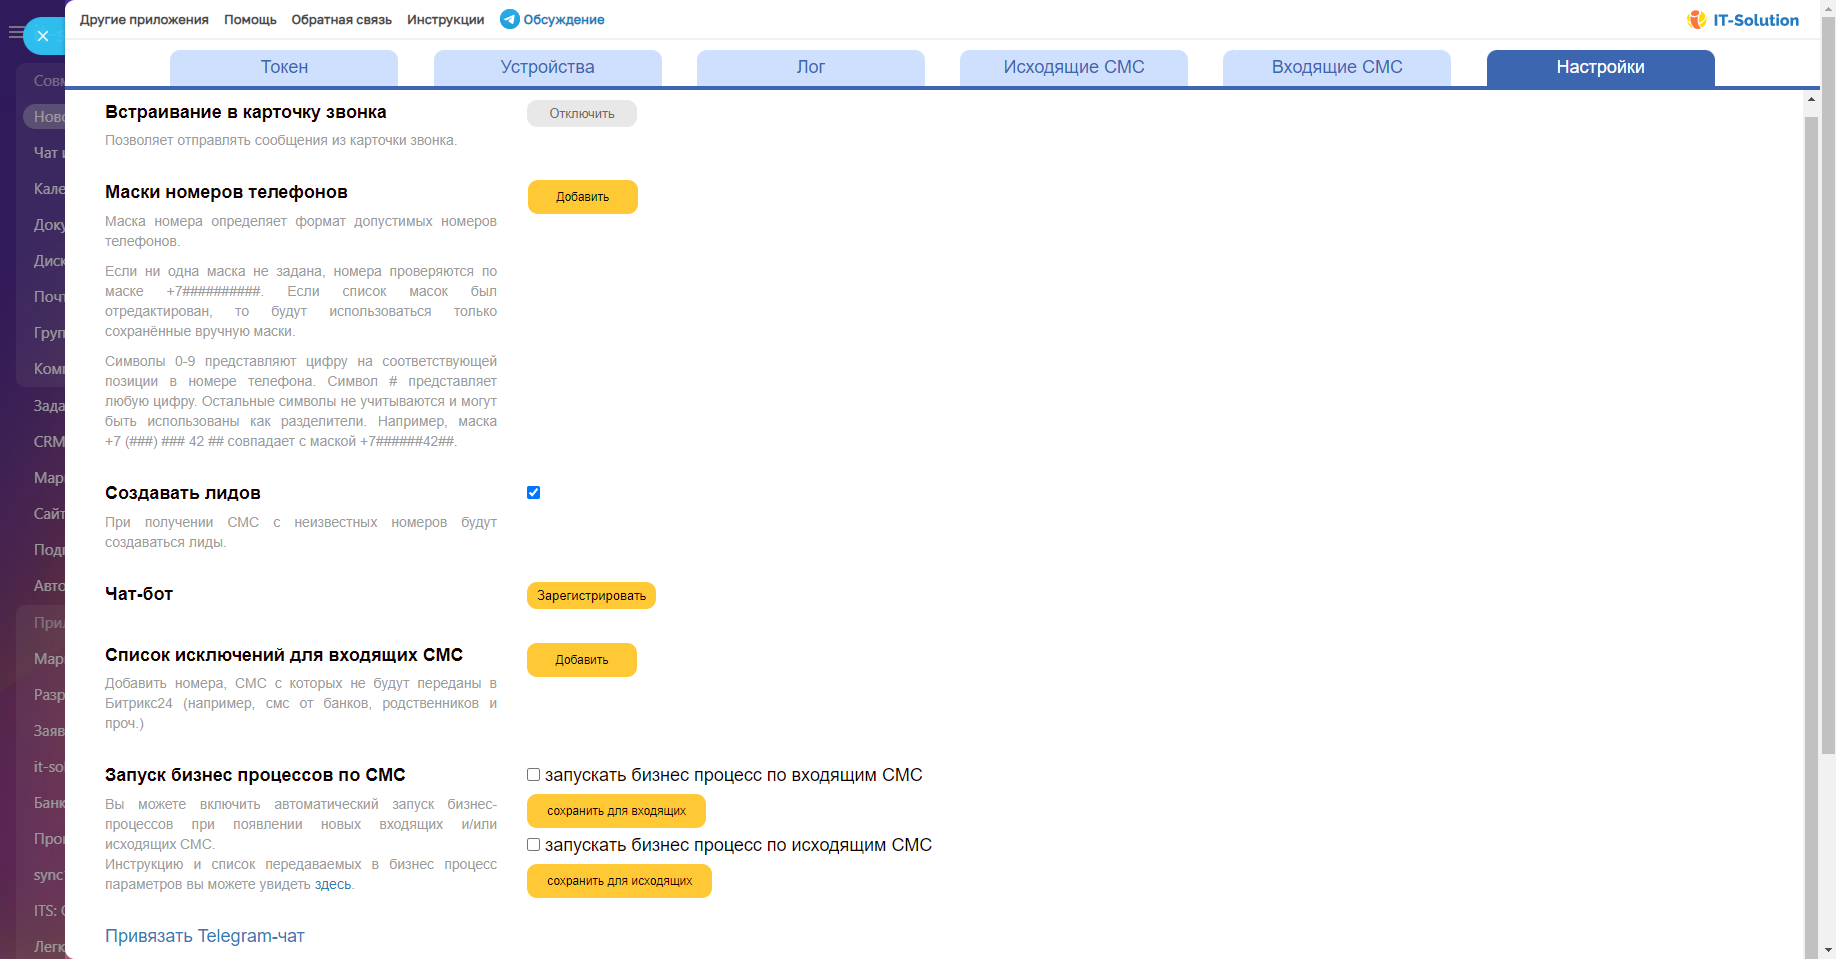Switch to the Лог tab
Image resolution: width=1836 pixels, height=959 pixels.
810,67
